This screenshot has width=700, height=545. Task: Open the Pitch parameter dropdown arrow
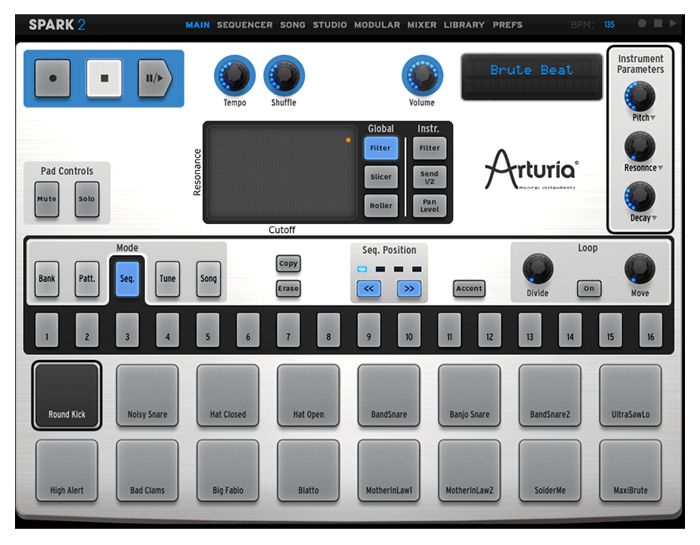point(653,119)
